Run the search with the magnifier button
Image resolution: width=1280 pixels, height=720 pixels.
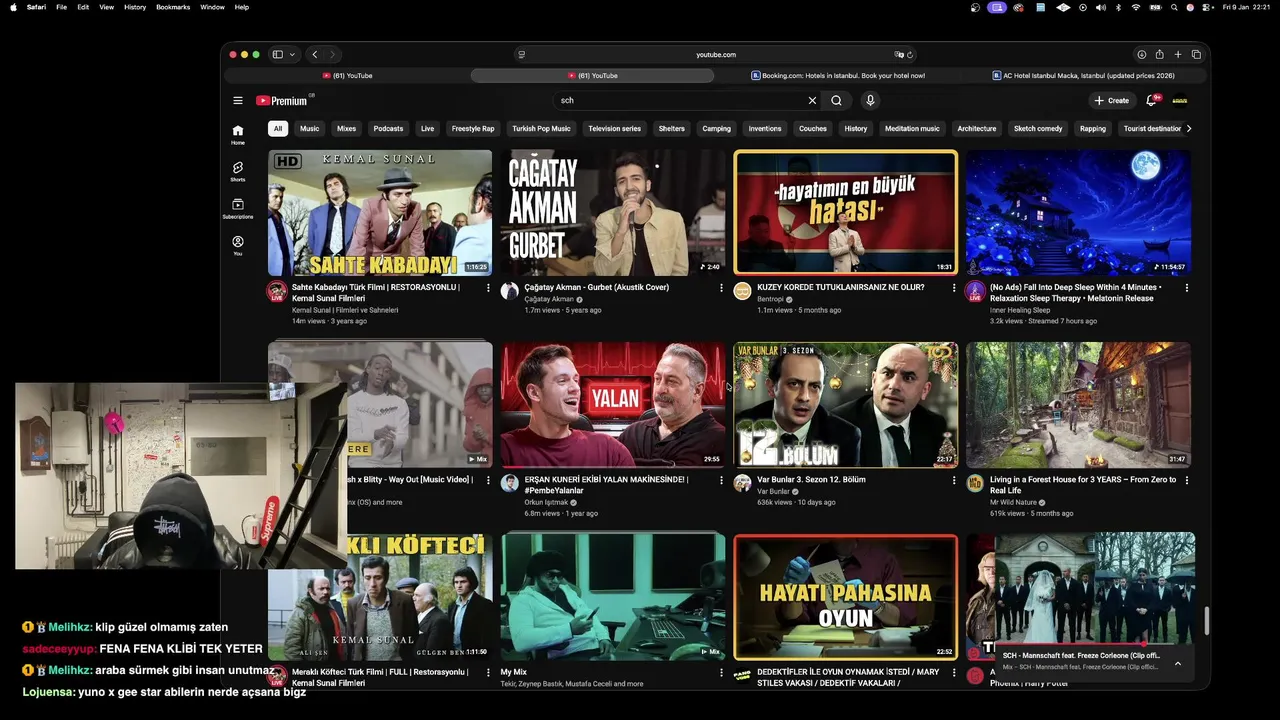tap(836, 100)
